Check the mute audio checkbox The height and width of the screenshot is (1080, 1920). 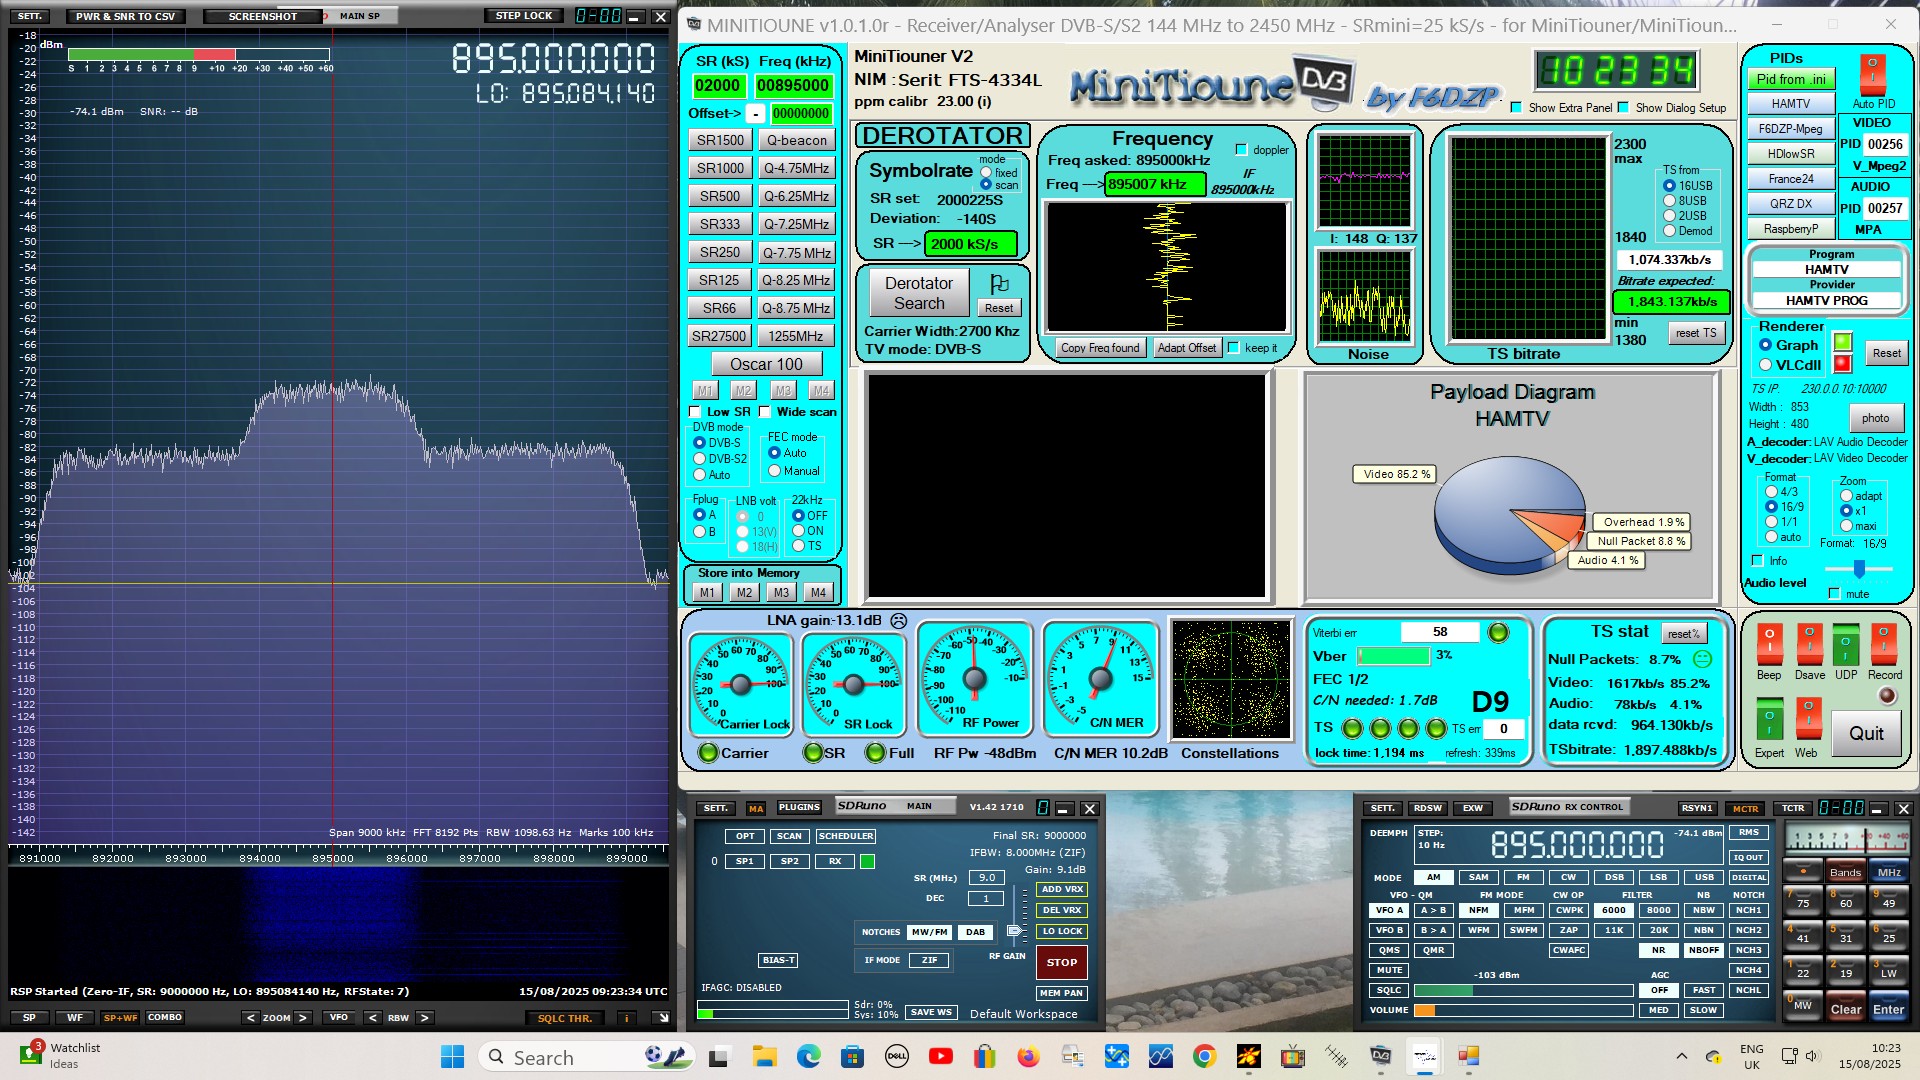pyautogui.click(x=1834, y=594)
